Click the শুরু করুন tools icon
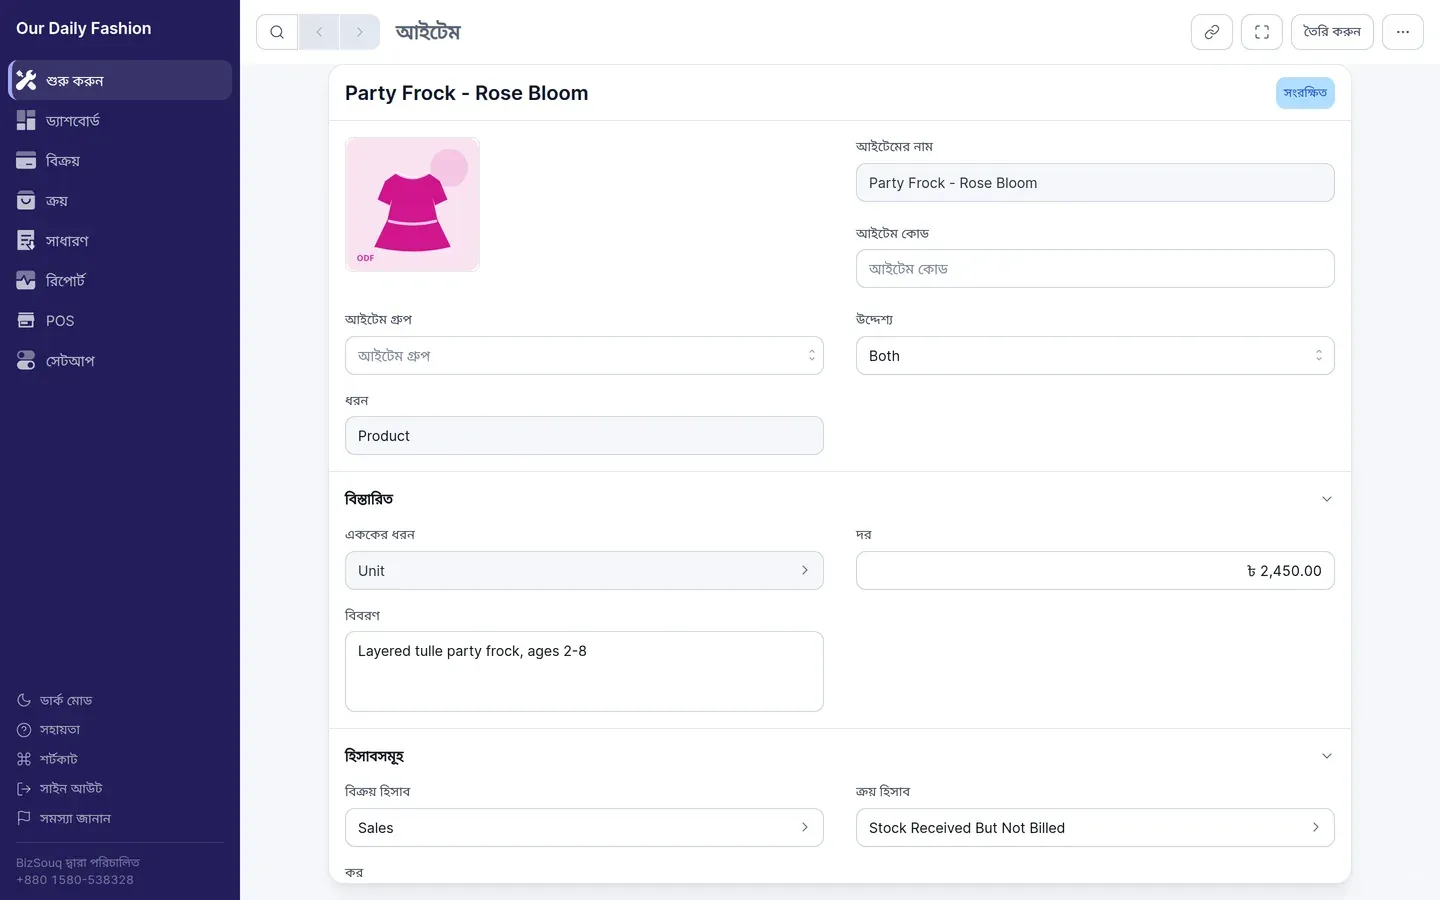This screenshot has width=1440, height=900. pyautogui.click(x=26, y=80)
